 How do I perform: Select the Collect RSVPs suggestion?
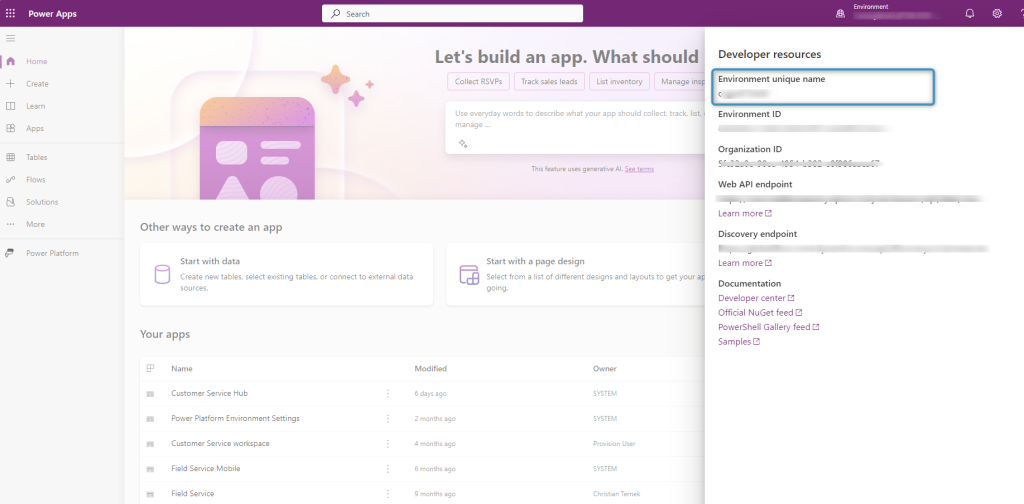(x=478, y=82)
